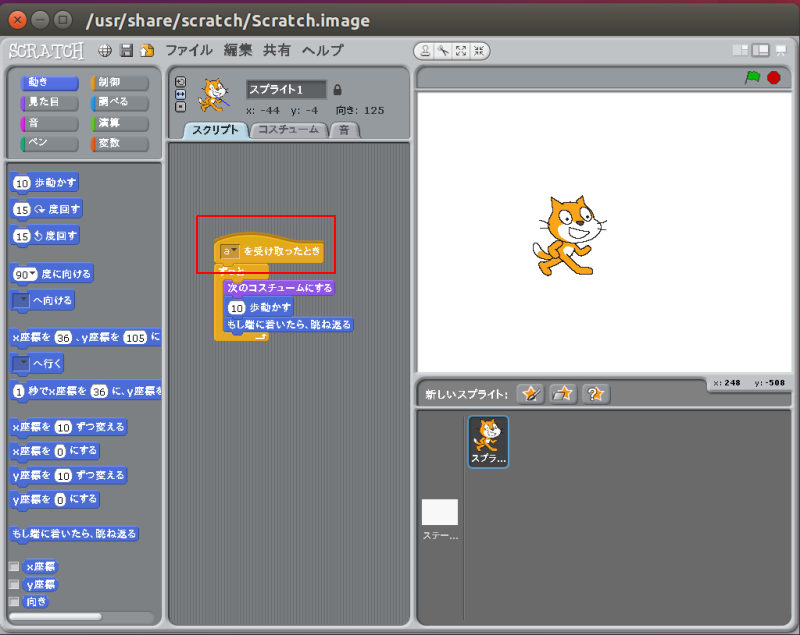The image size is (800, 635).
Task: Select the 制御 block category
Action: pyautogui.click(x=120, y=82)
